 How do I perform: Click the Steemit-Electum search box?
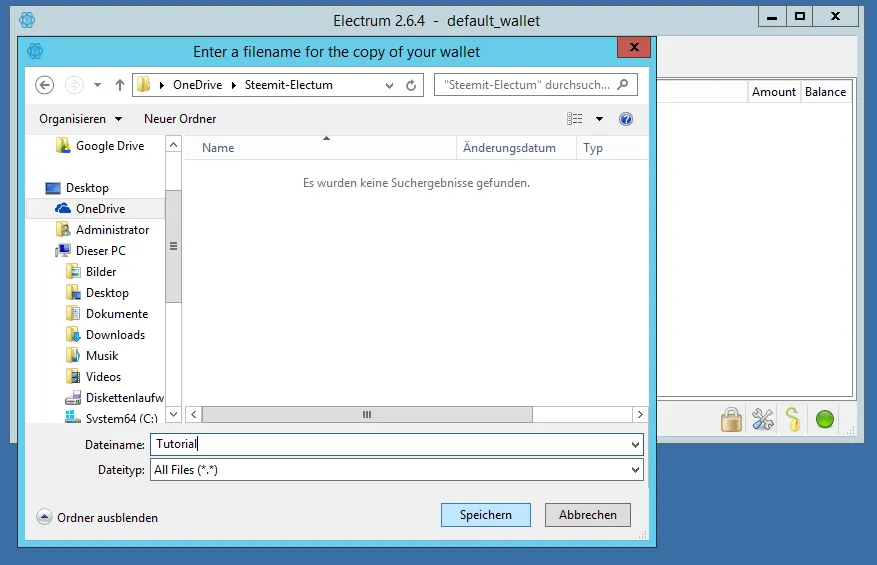[x=535, y=85]
